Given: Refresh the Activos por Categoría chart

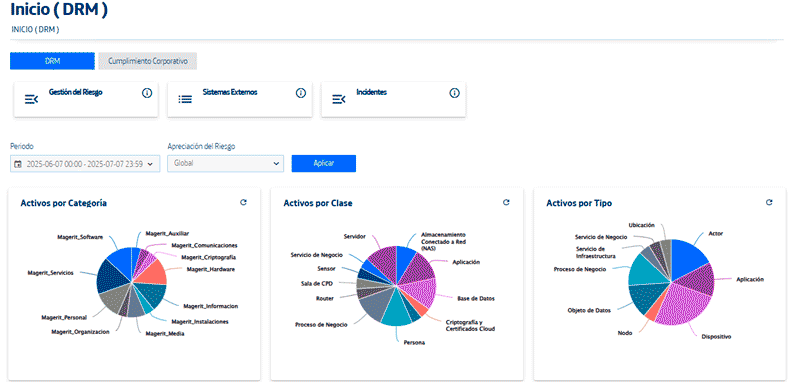Looking at the screenshot, I should tap(243, 202).
